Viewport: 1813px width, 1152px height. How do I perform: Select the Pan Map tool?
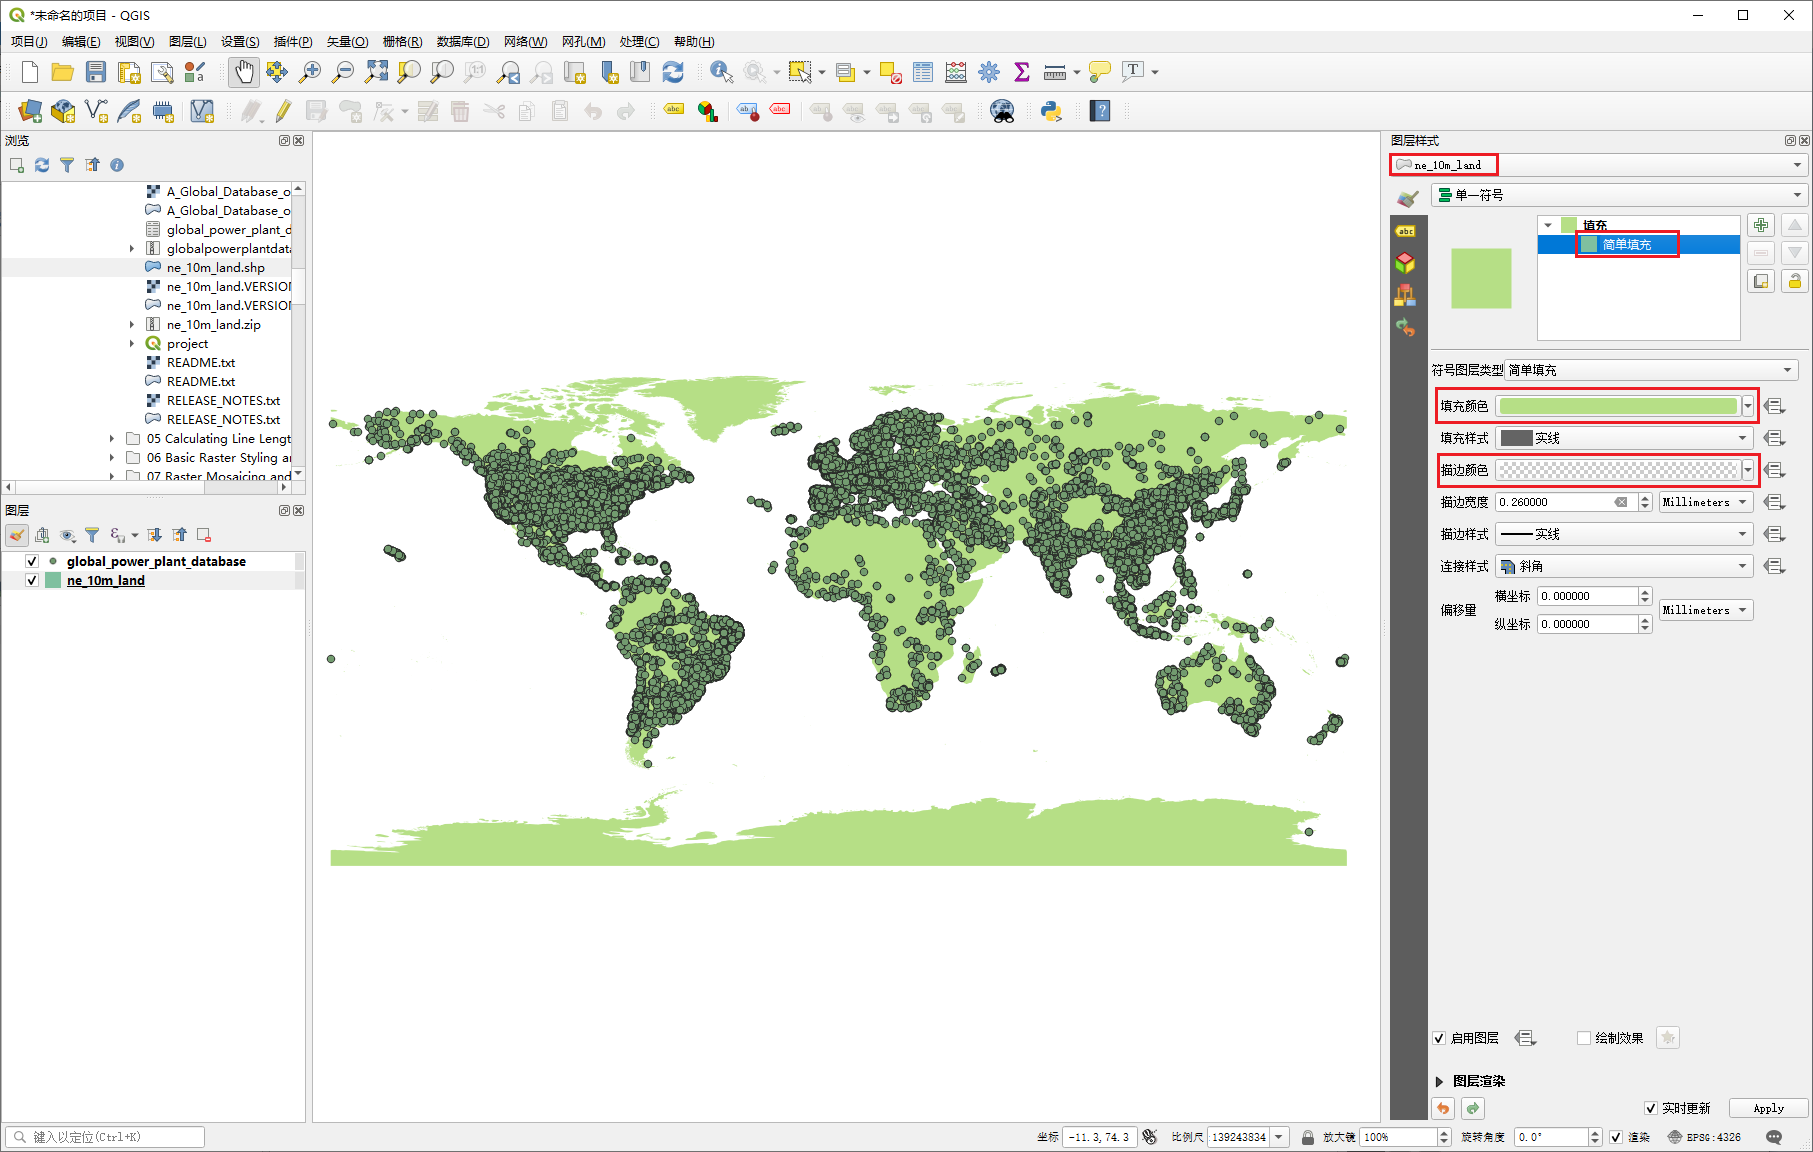243,72
